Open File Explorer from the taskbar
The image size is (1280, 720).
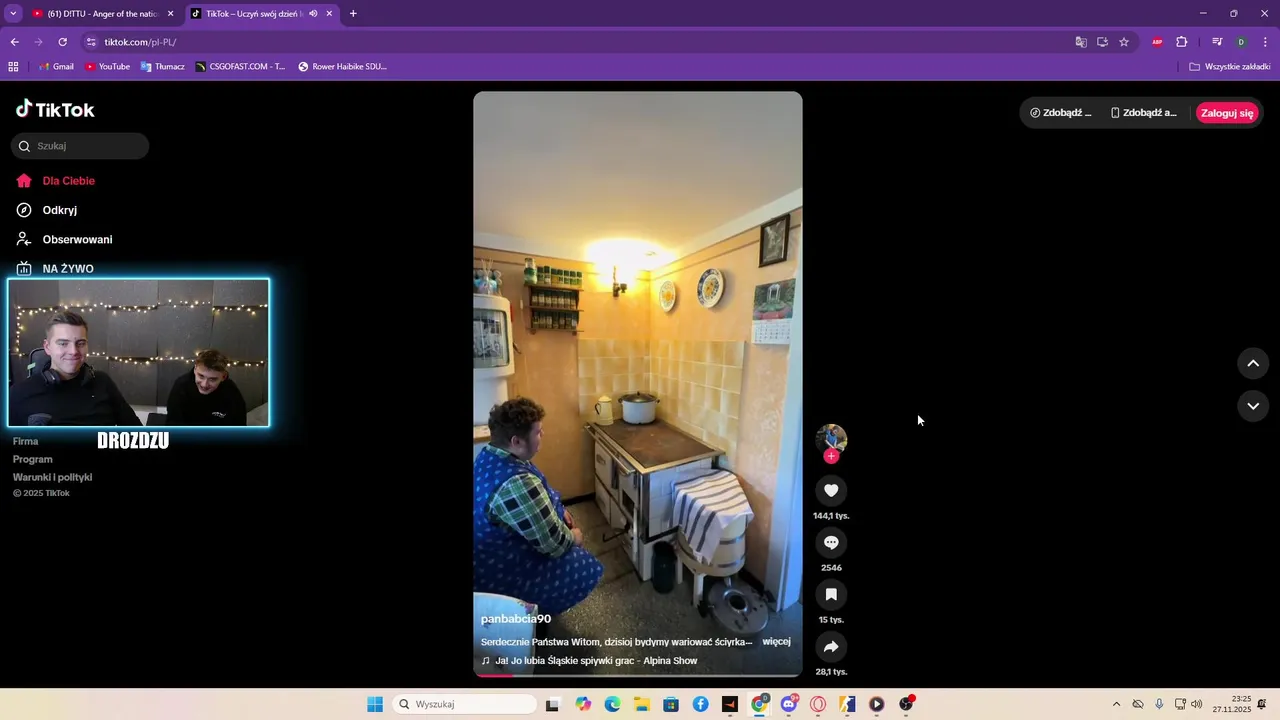tap(641, 704)
